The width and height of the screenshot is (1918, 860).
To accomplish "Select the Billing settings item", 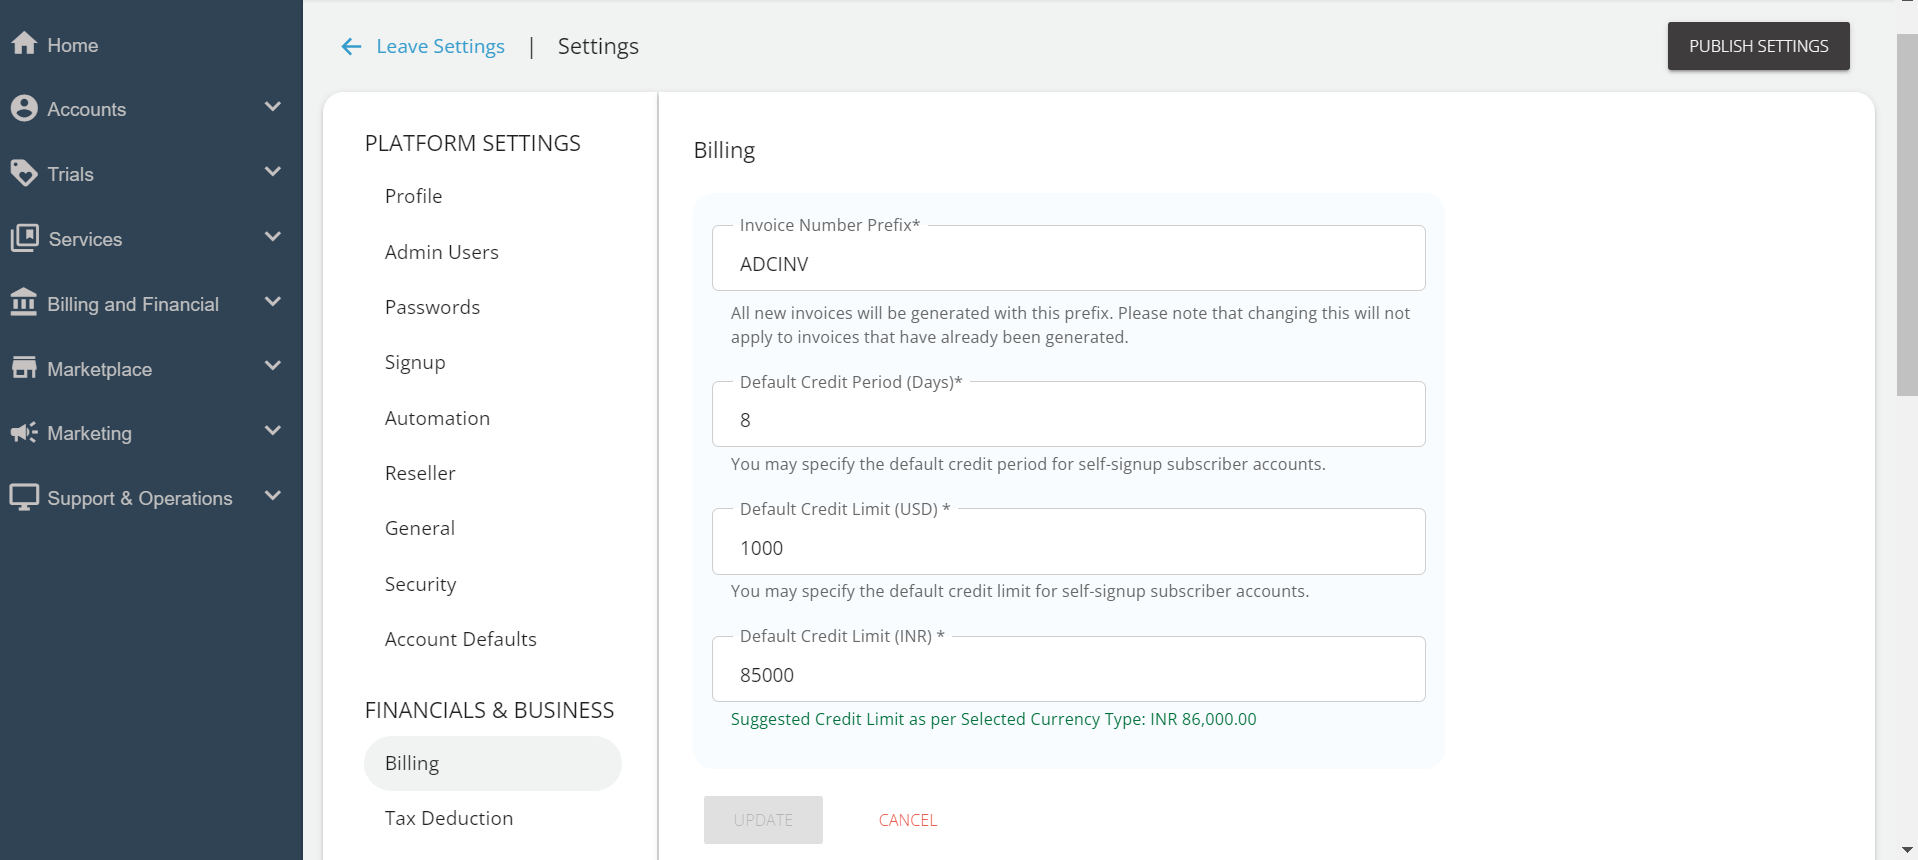I will pyautogui.click(x=493, y=763).
